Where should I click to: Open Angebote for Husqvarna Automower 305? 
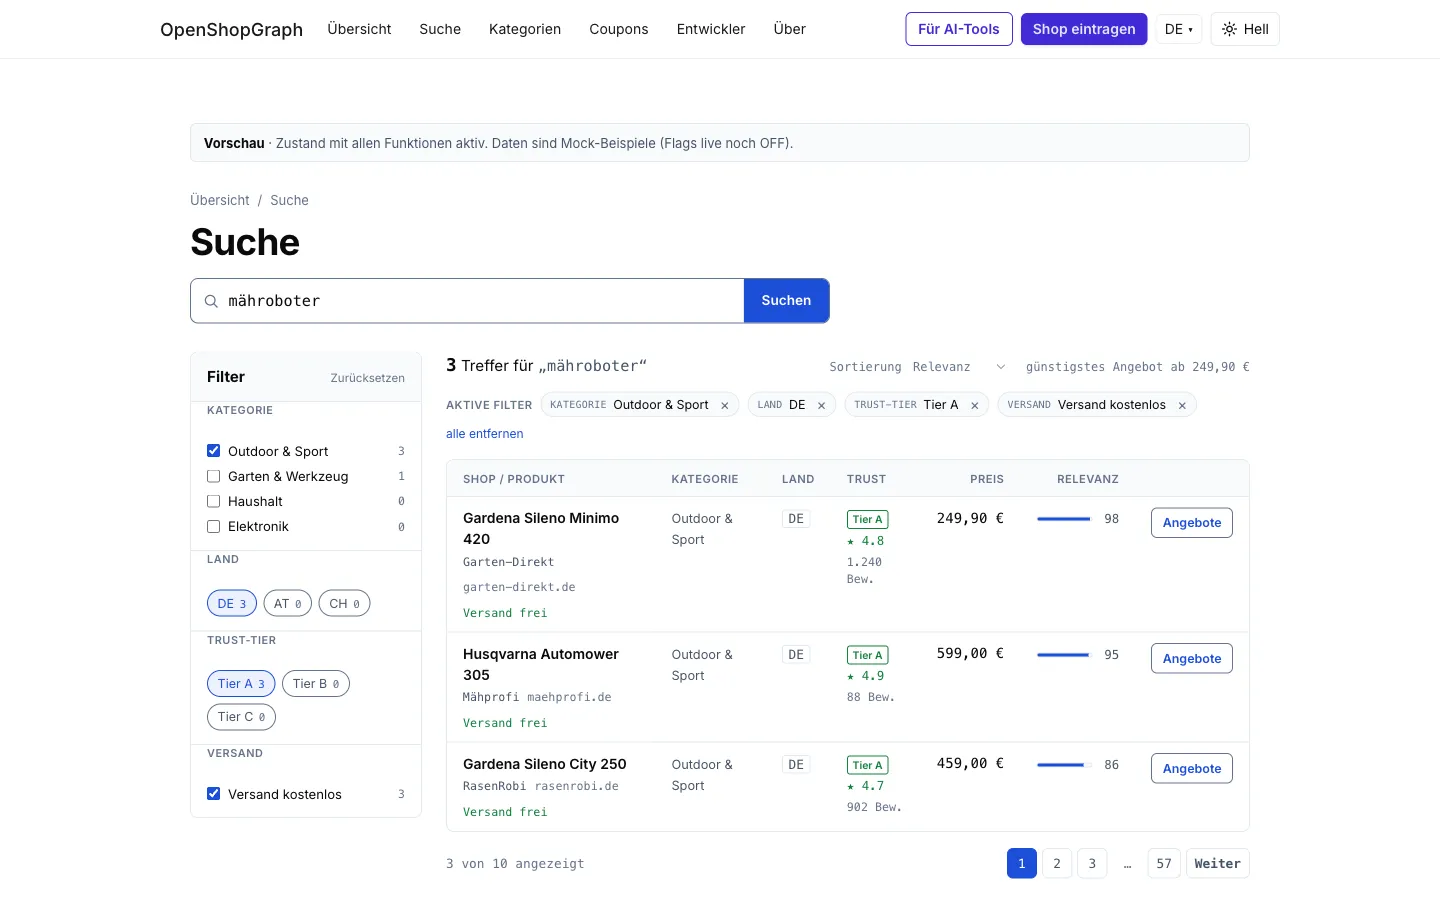(x=1192, y=659)
